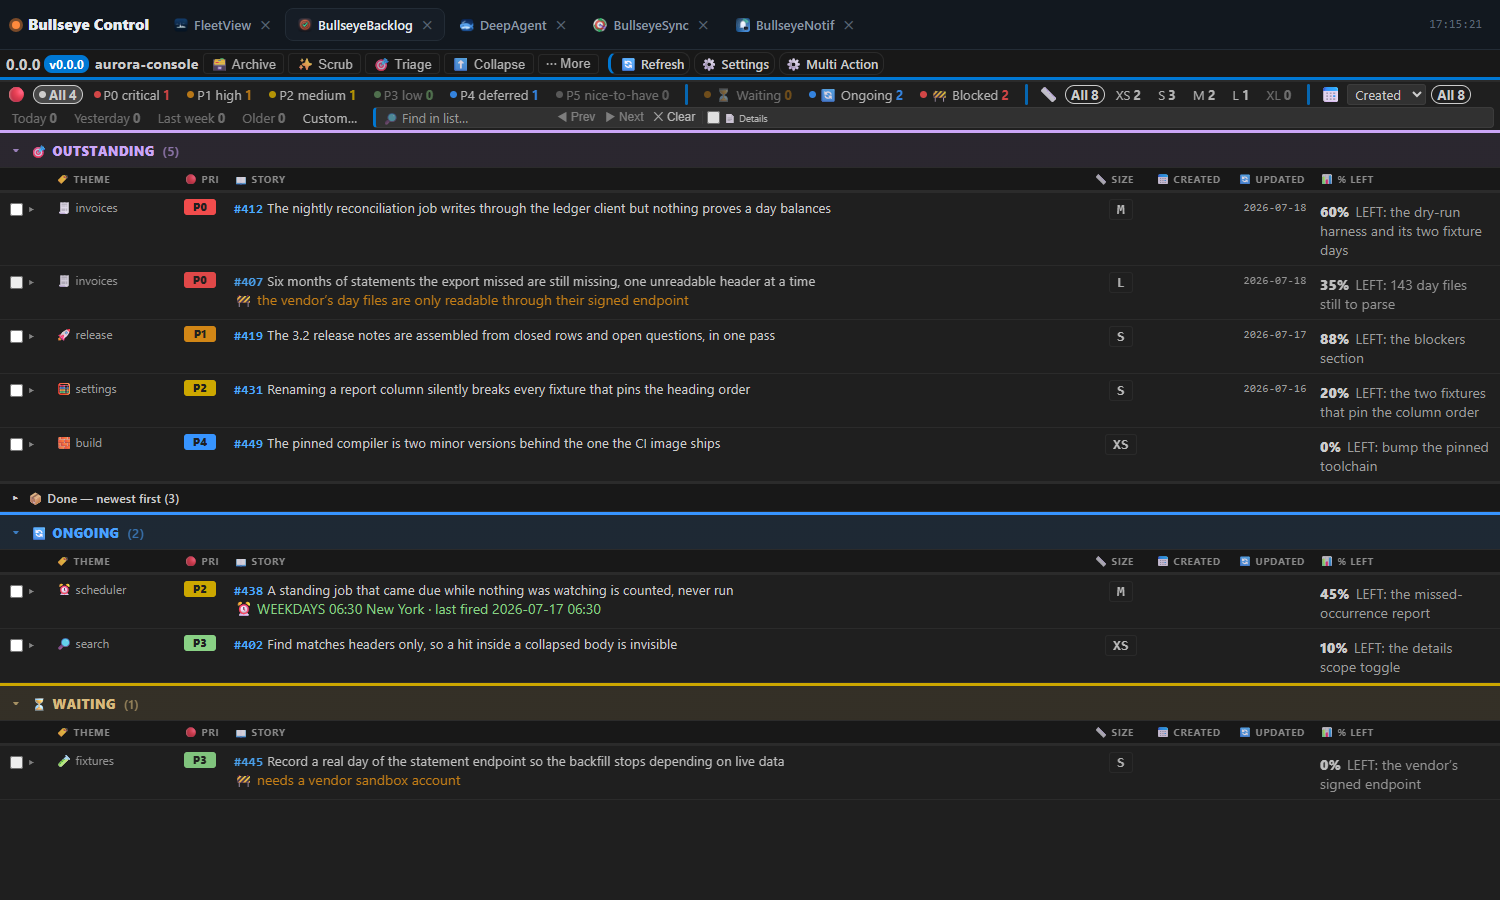Viewport: 1500px width, 900px height.
Task: Toggle the Details checkbox in the find bar
Action: tap(713, 118)
